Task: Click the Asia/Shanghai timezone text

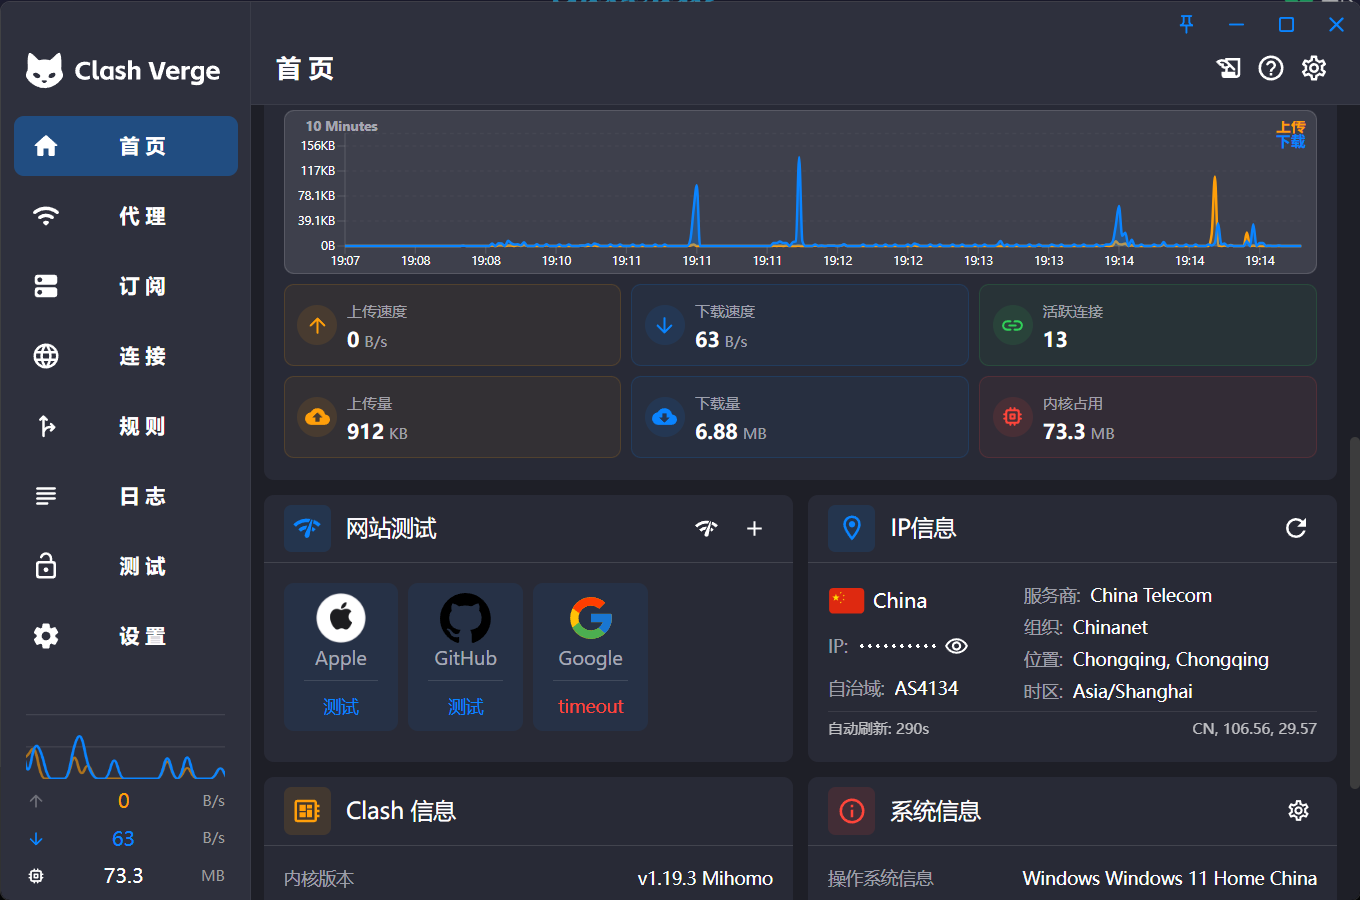Action: (1133, 691)
